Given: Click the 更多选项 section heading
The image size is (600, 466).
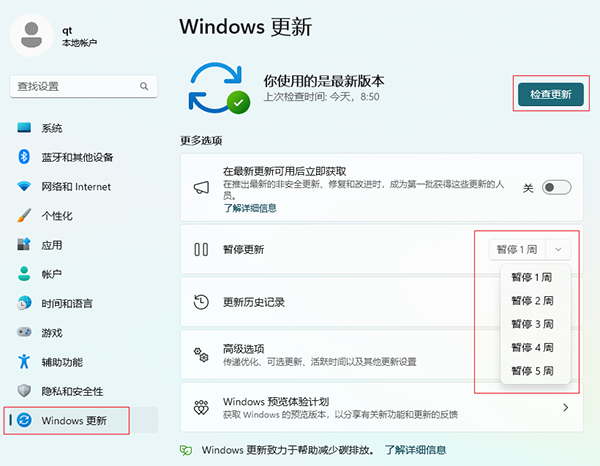Looking at the screenshot, I should pyautogui.click(x=201, y=140).
